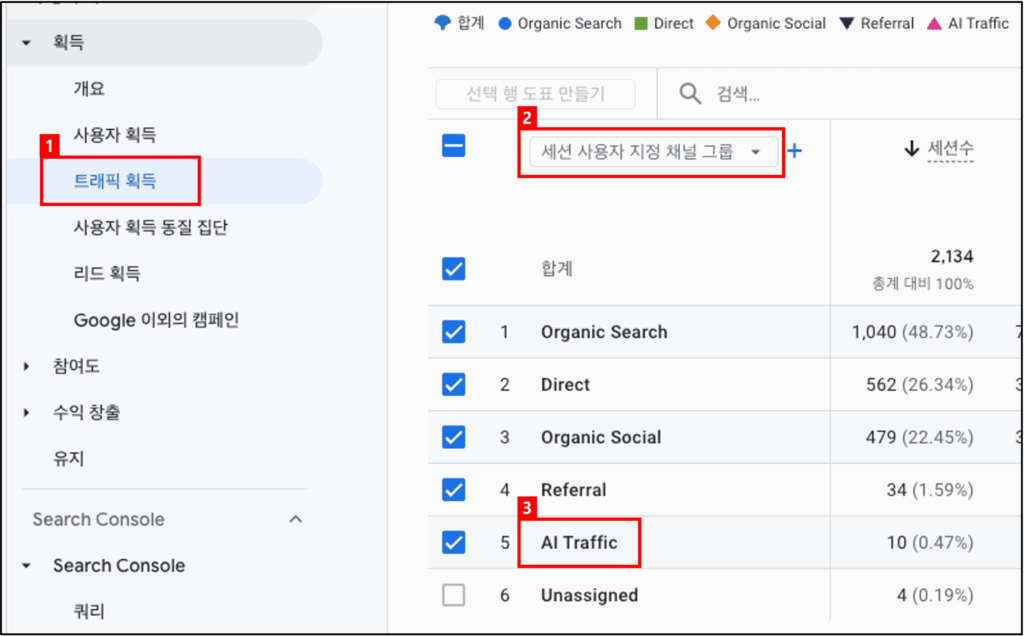Open the 트래픽 획득 report
Viewport: 1024px width, 636px height.
pos(115,181)
